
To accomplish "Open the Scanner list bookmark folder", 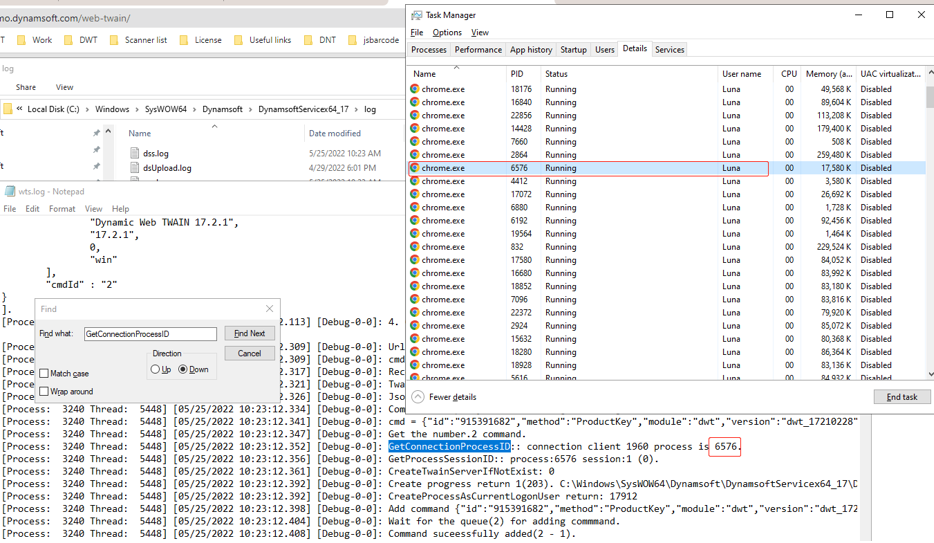I will pos(138,40).
